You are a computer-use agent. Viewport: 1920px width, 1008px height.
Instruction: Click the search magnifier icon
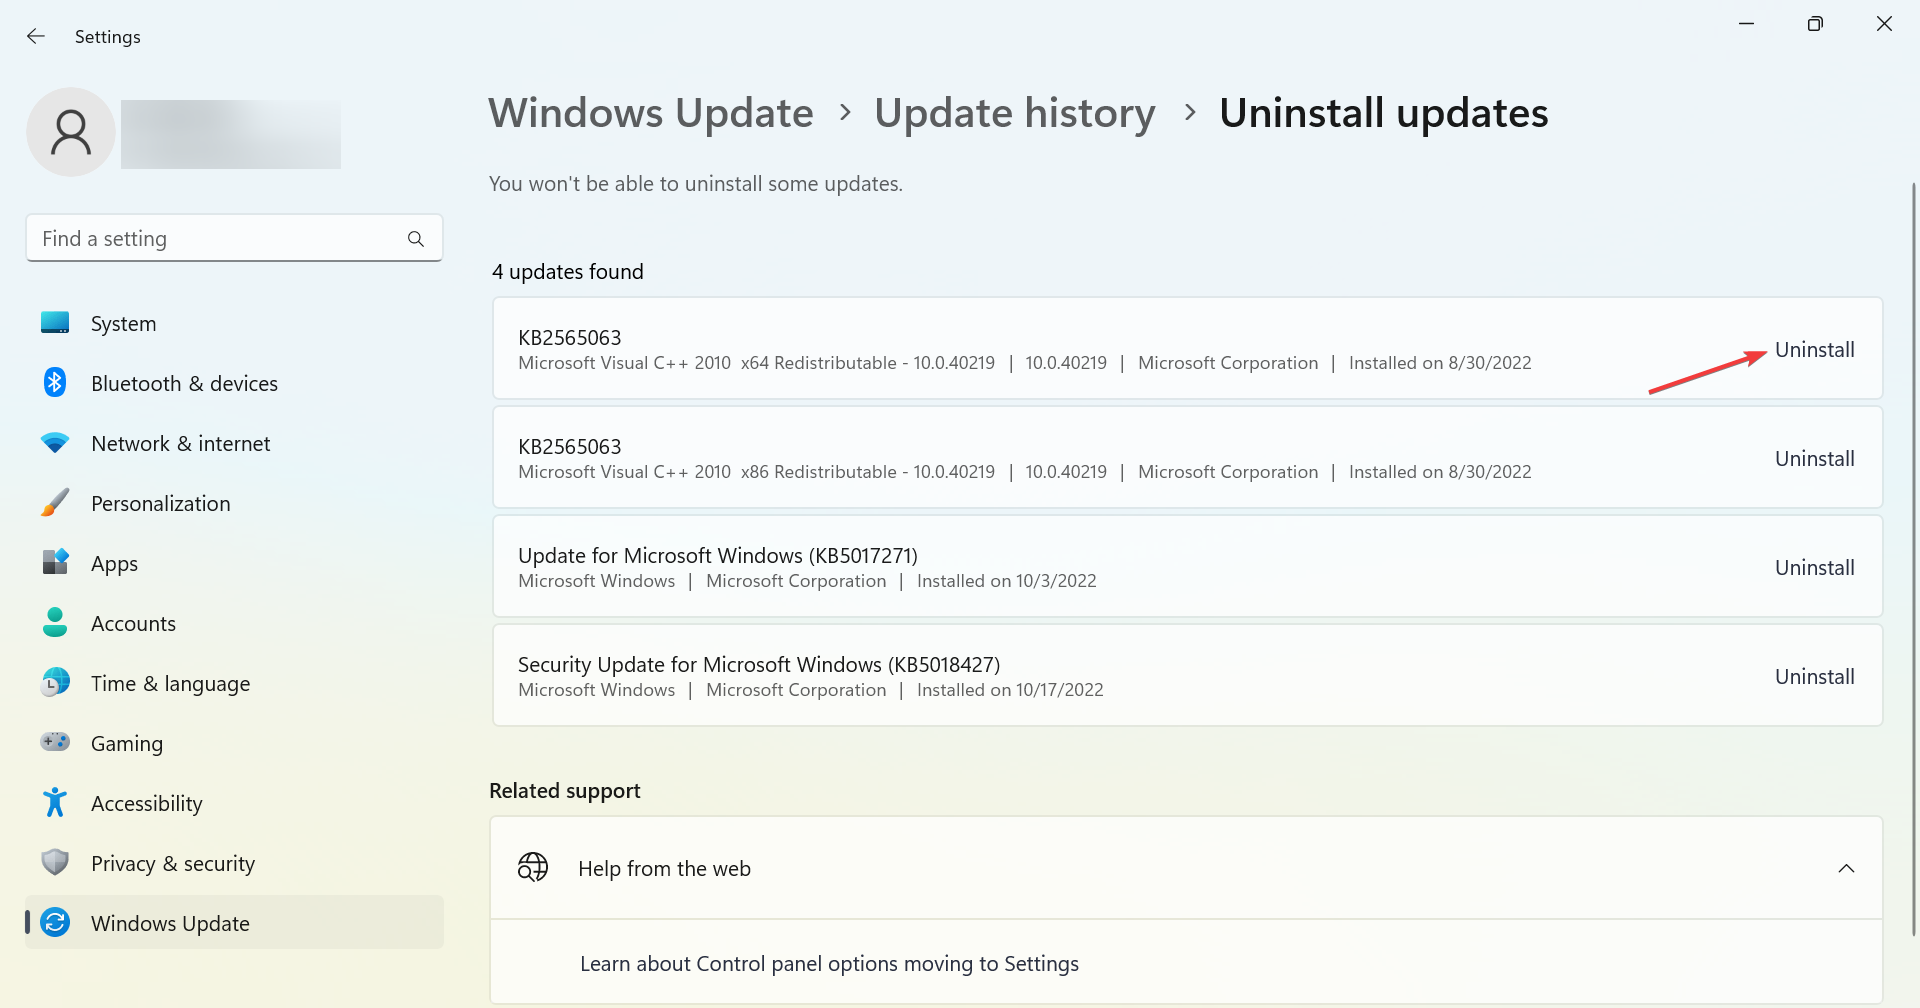pos(416,239)
